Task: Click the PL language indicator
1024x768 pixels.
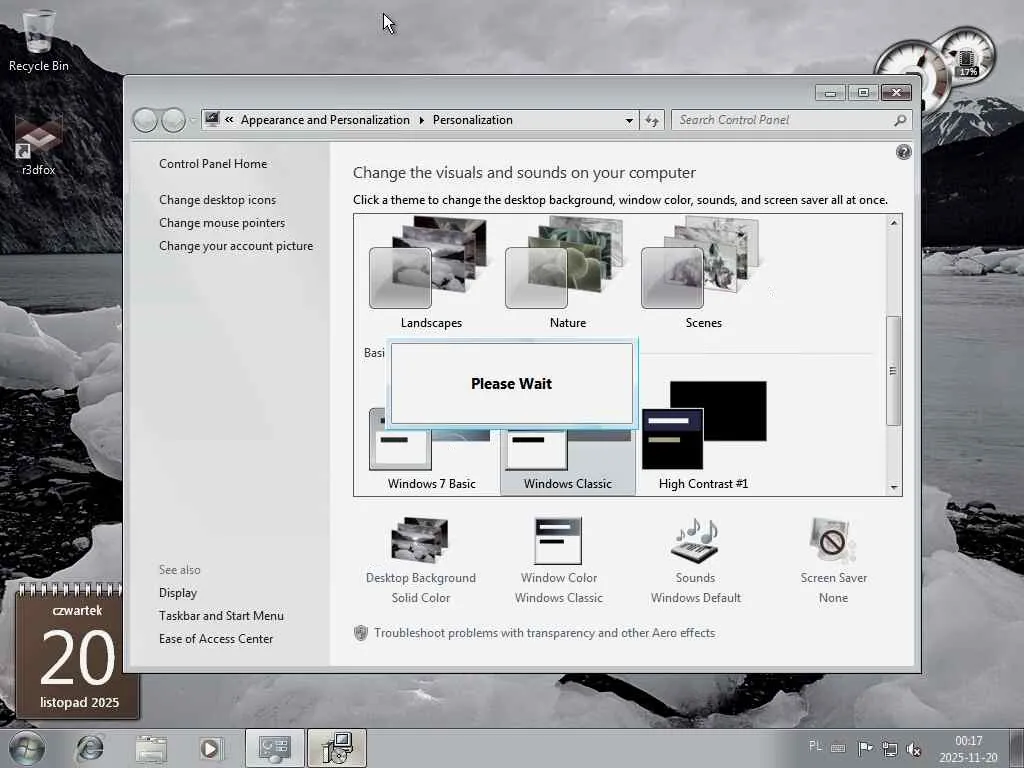Action: point(815,746)
